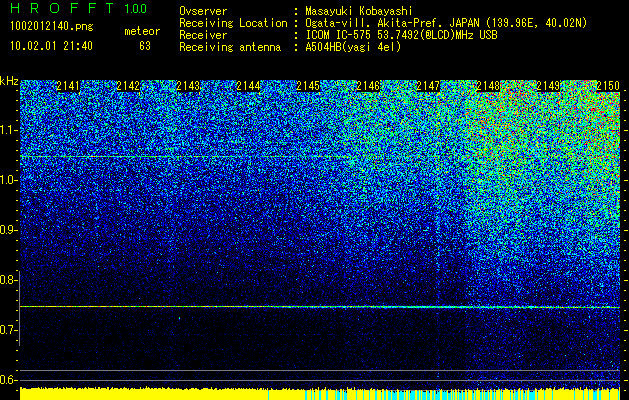629x400 pixels.
Task: Click the bright carrier line near 0.75 kHz
Action: (320, 307)
